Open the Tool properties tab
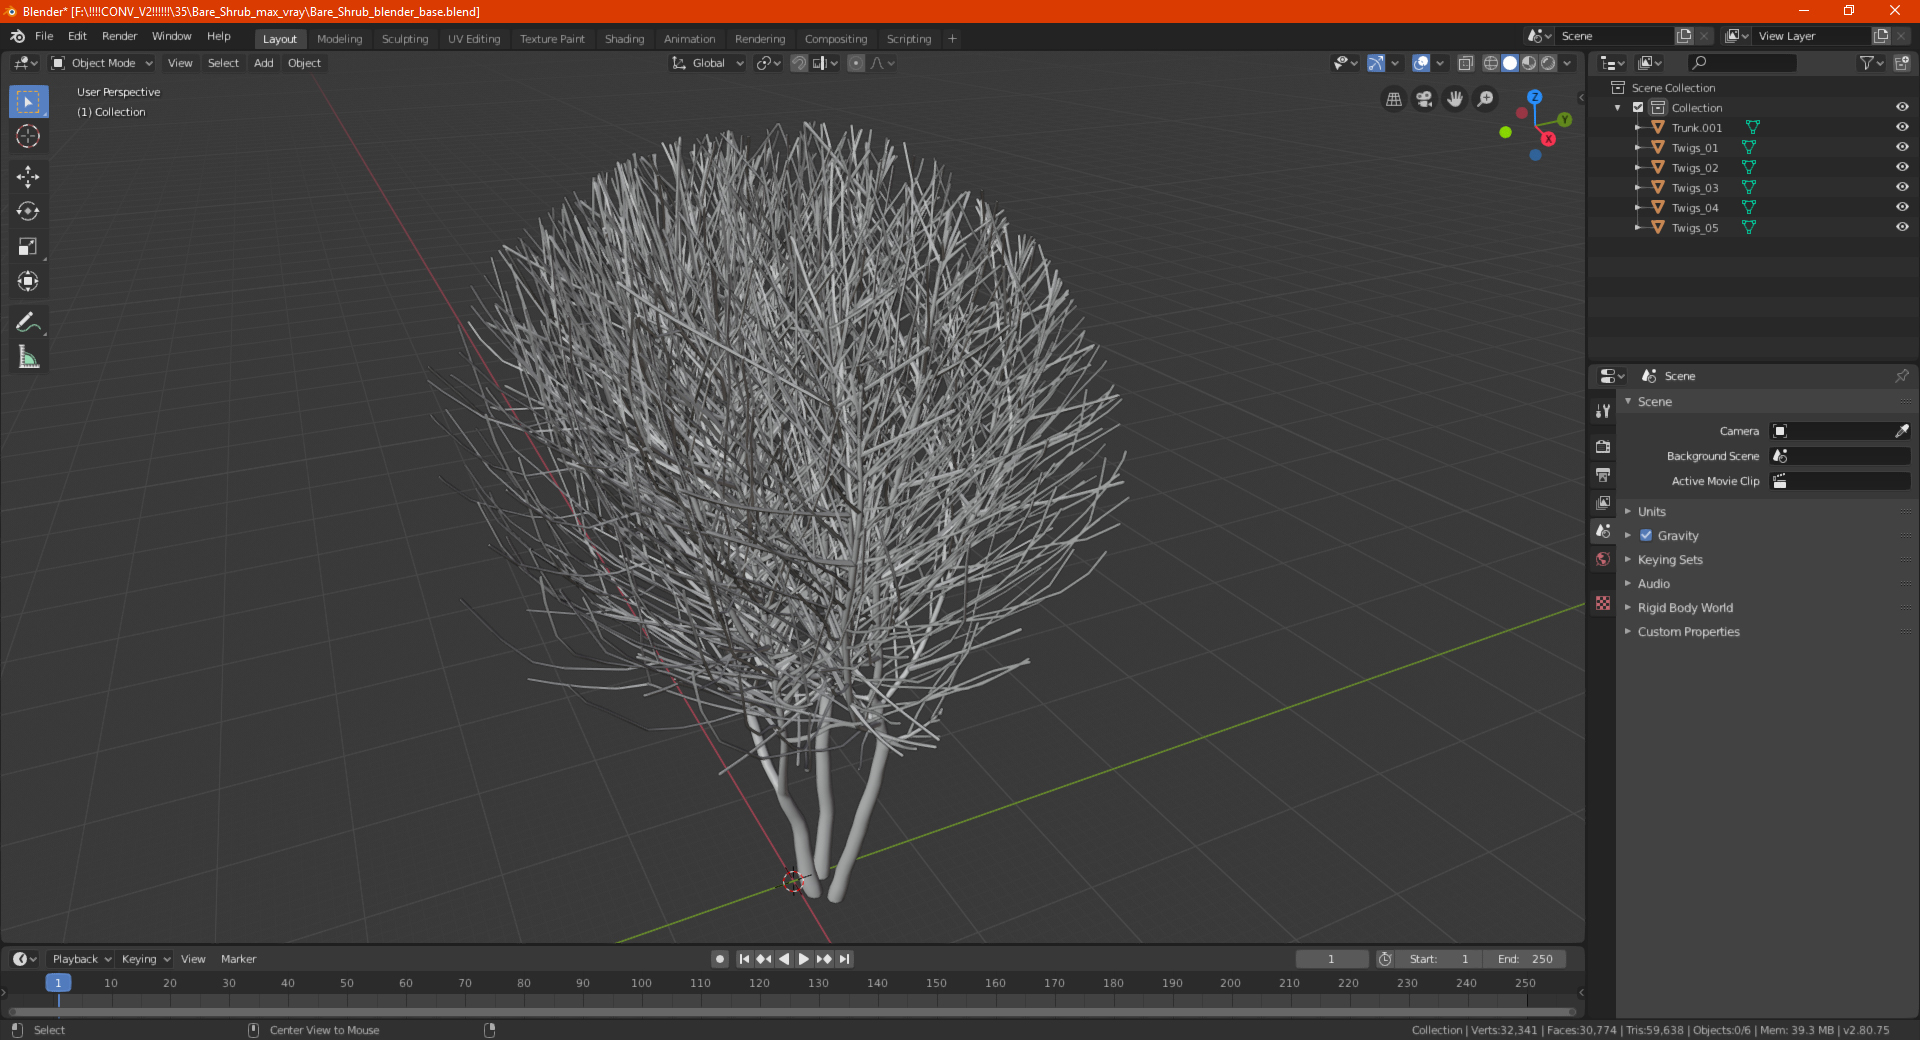This screenshot has height=1040, width=1920. (1603, 411)
